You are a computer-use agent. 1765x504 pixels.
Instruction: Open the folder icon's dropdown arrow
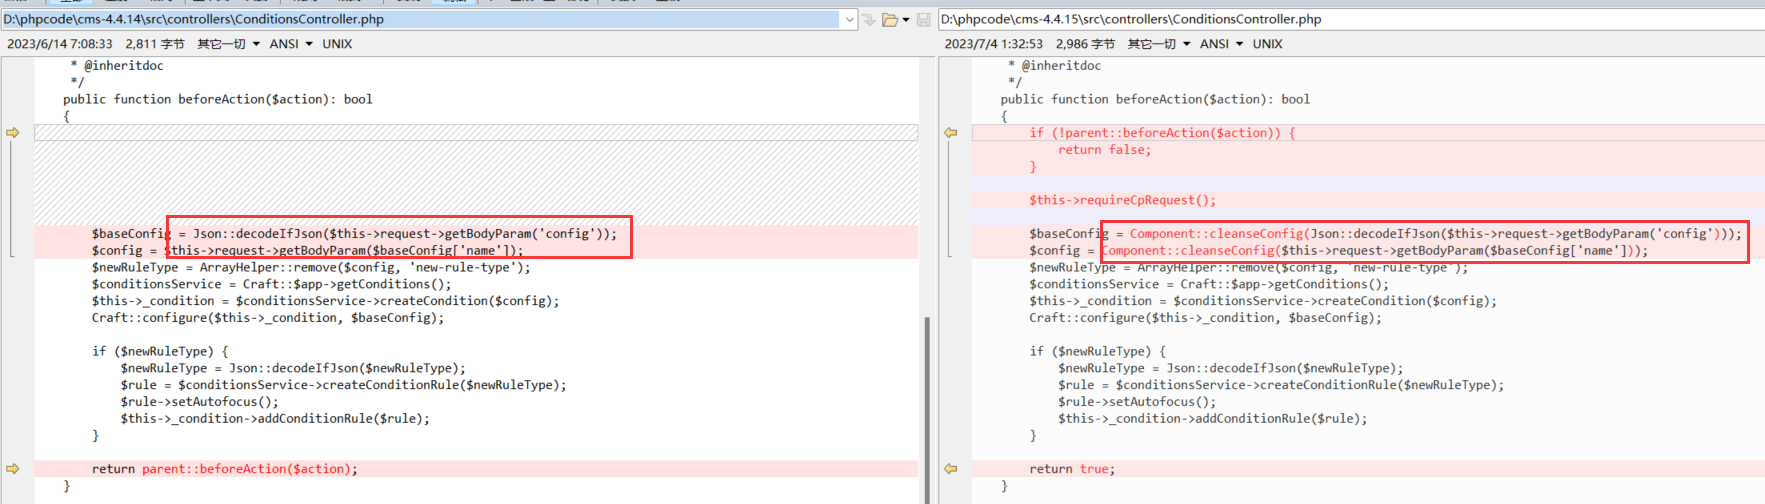click(x=906, y=19)
